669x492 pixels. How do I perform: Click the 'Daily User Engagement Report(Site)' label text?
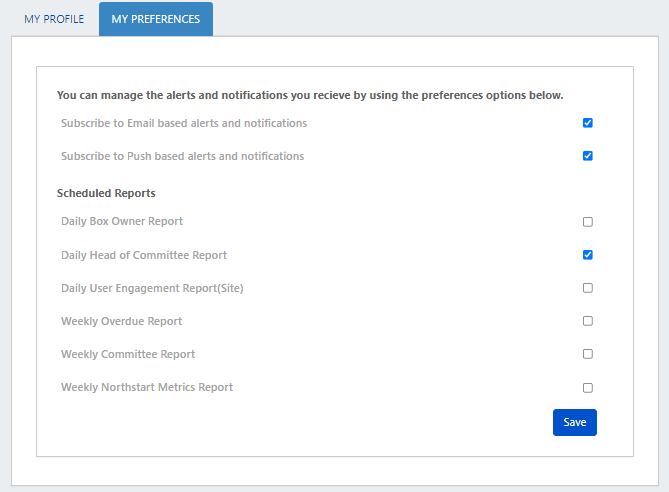point(152,288)
